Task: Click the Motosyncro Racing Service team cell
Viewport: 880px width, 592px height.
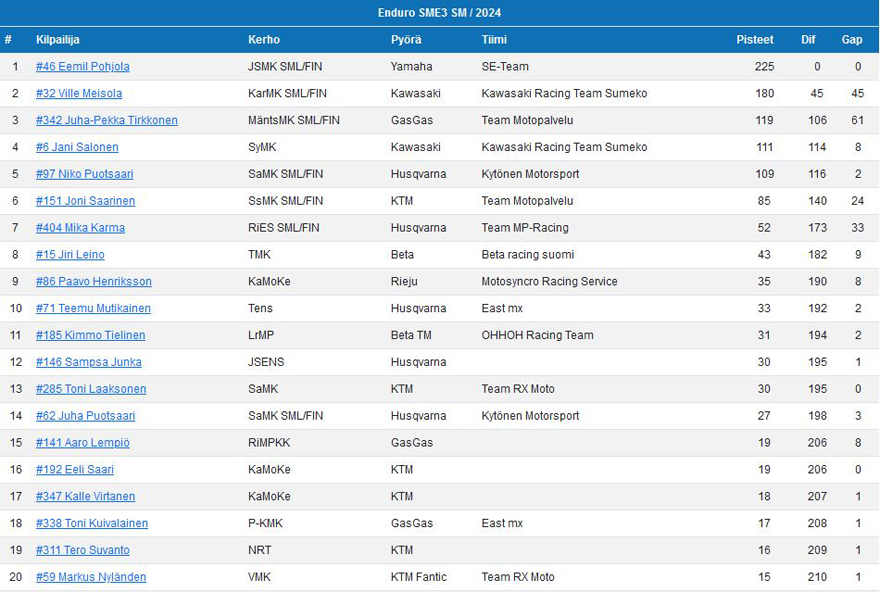Action: [549, 282]
